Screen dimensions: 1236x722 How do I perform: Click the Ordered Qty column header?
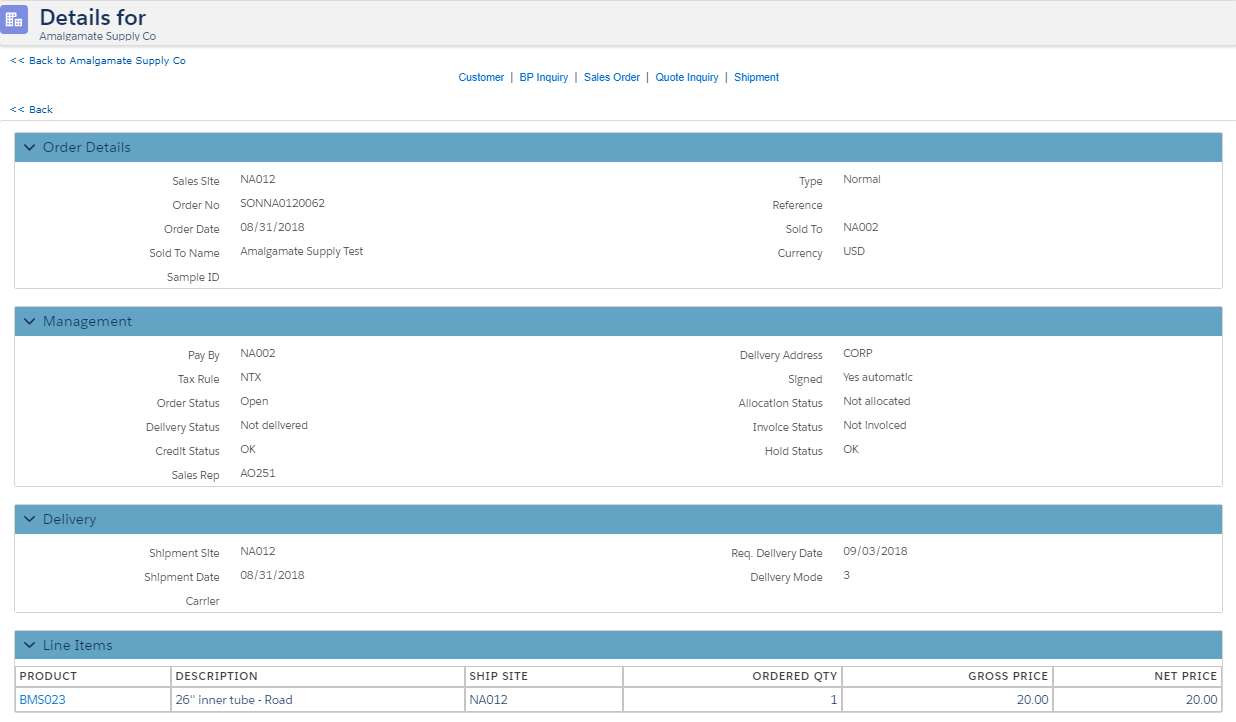coord(794,676)
